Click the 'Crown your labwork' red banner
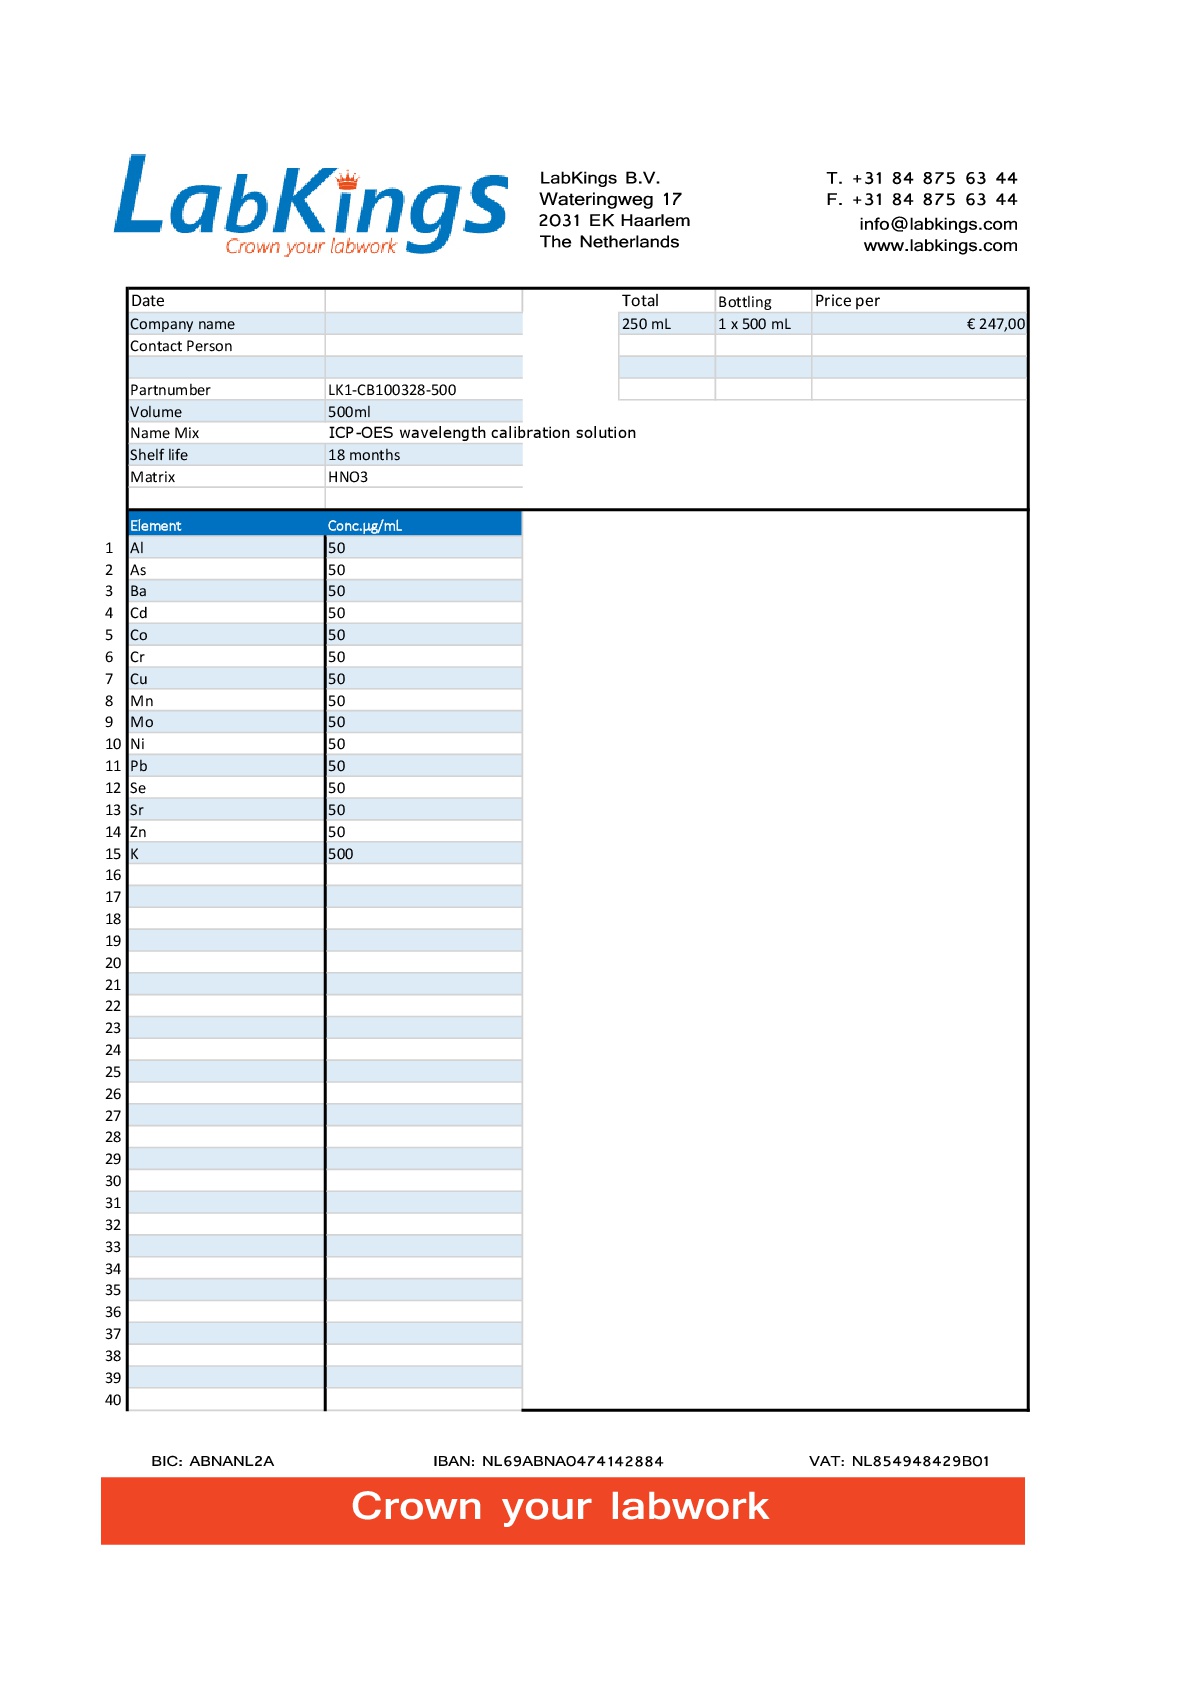This screenshot has width=1191, height=1684. 563,1511
